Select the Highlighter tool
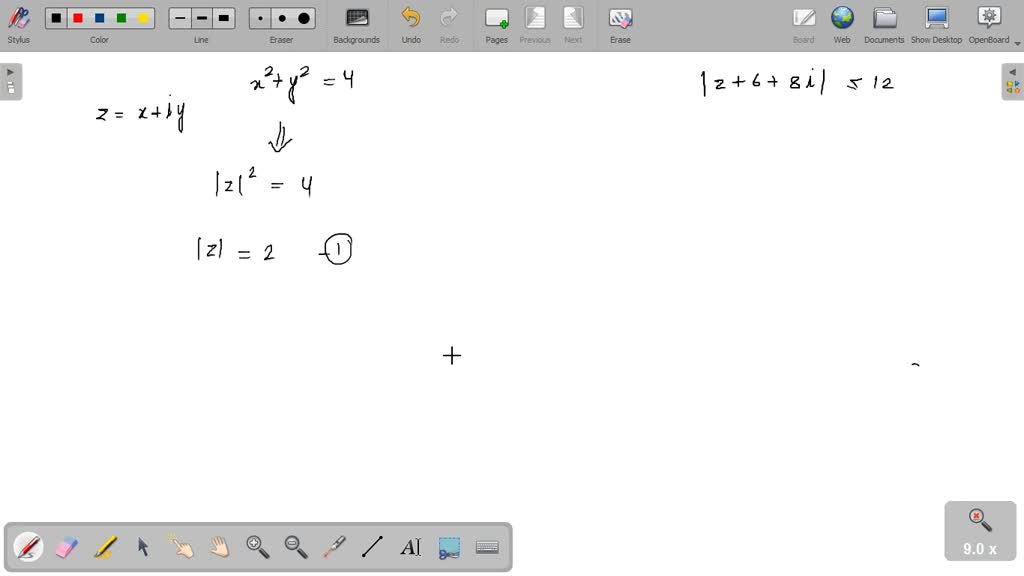This screenshot has width=1024, height=576. coord(105,546)
